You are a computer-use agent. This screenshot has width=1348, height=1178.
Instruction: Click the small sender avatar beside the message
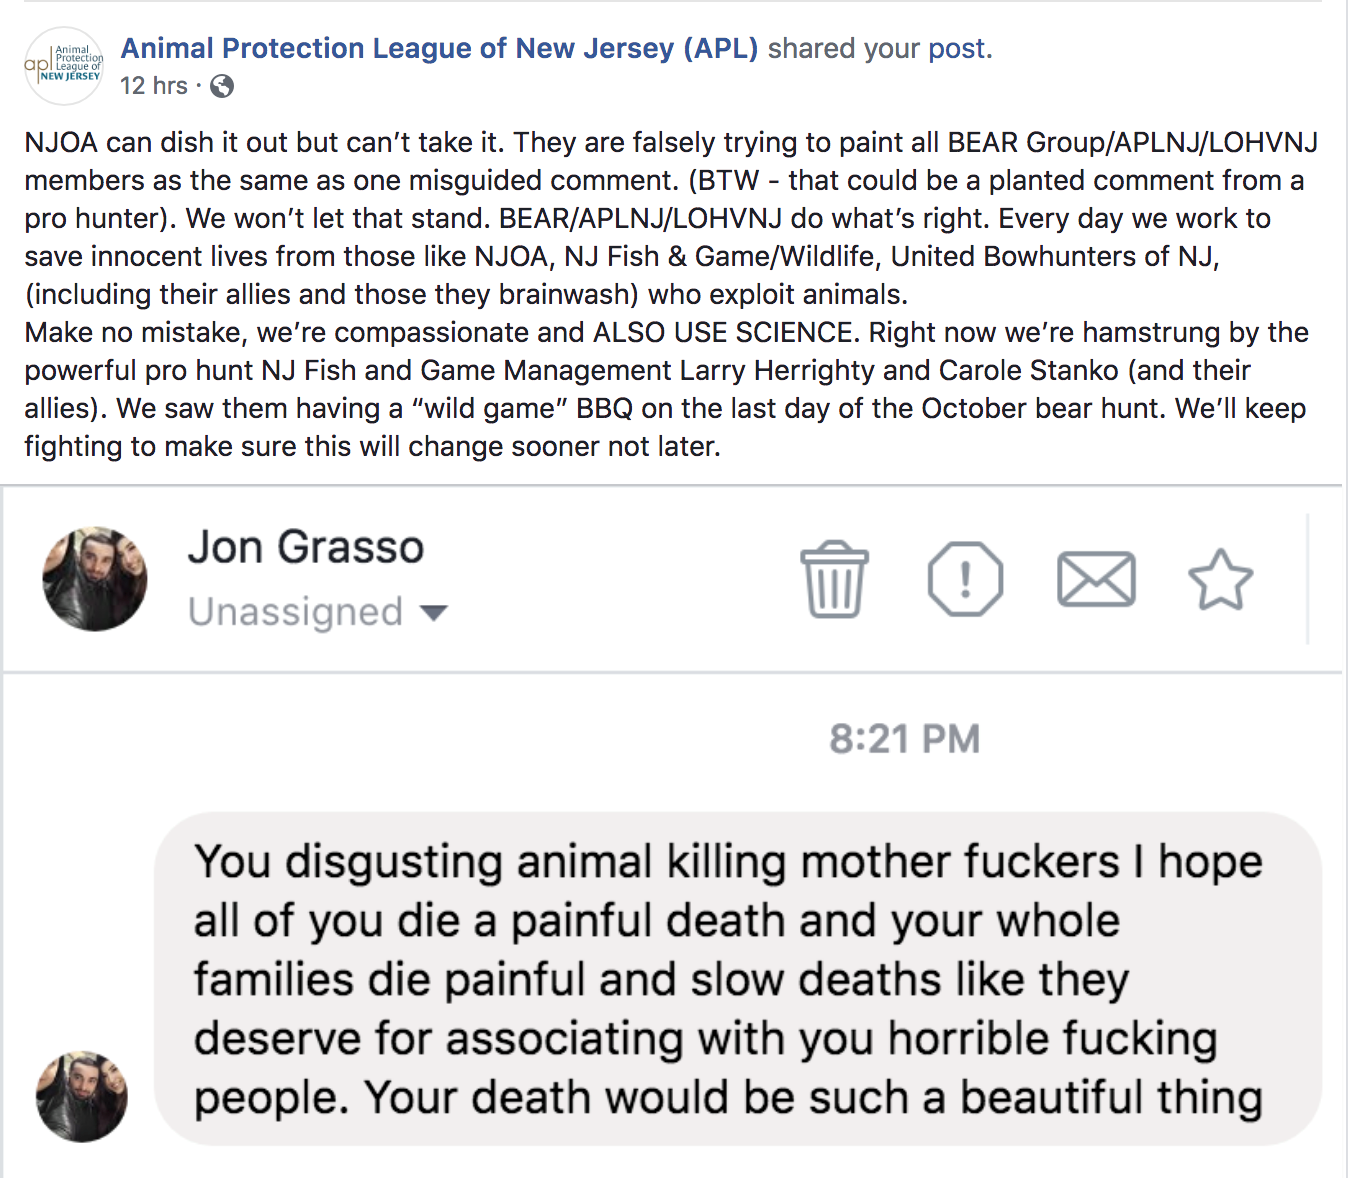pos(82,1096)
